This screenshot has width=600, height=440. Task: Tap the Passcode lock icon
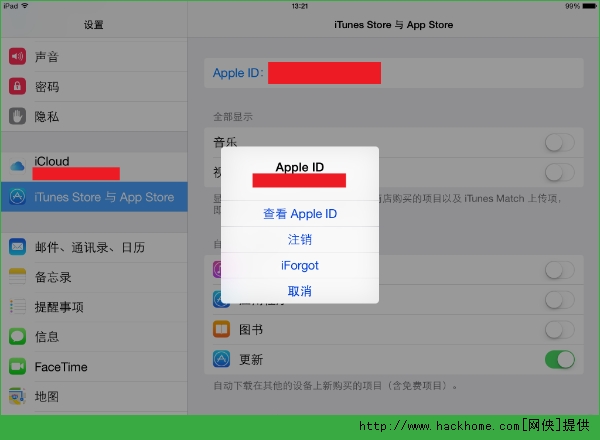17,86
